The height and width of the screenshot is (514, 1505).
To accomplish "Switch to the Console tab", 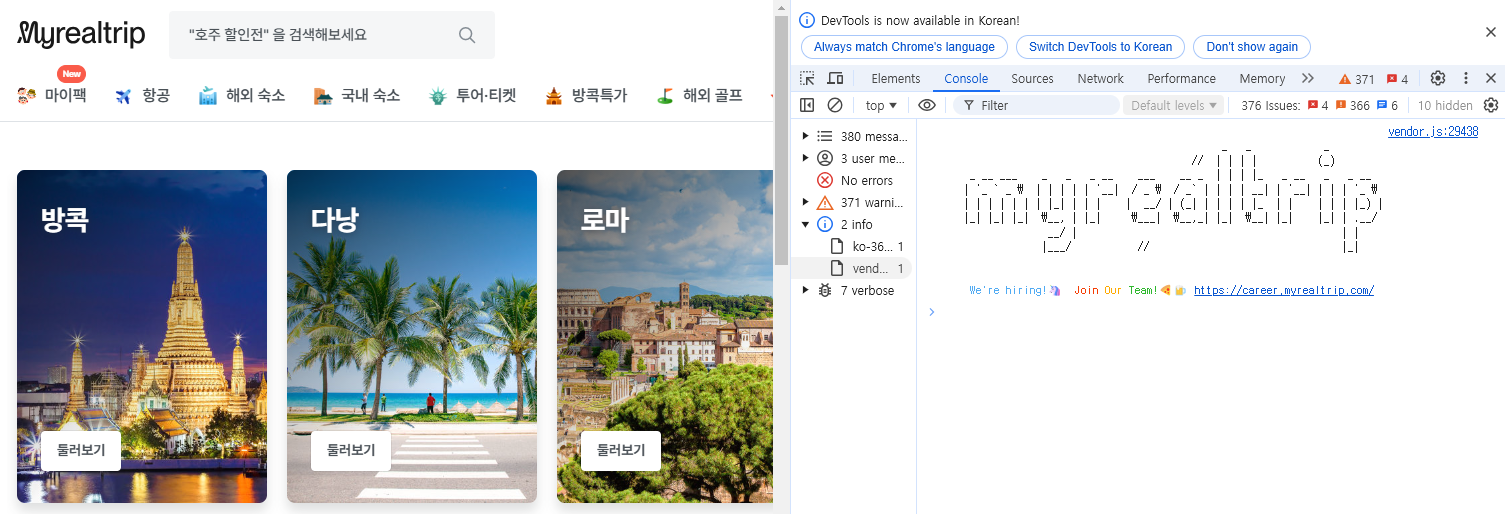I will pos(966,78).
